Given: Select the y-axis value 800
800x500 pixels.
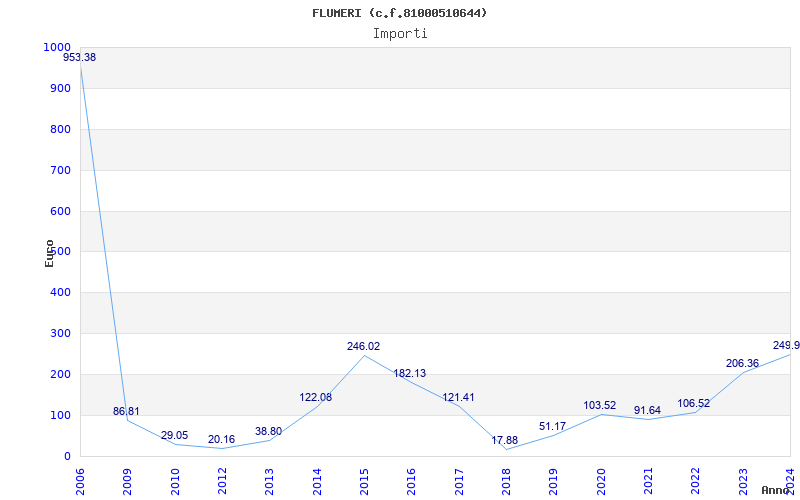Looking at the screenshot, I should pos(60,129).
